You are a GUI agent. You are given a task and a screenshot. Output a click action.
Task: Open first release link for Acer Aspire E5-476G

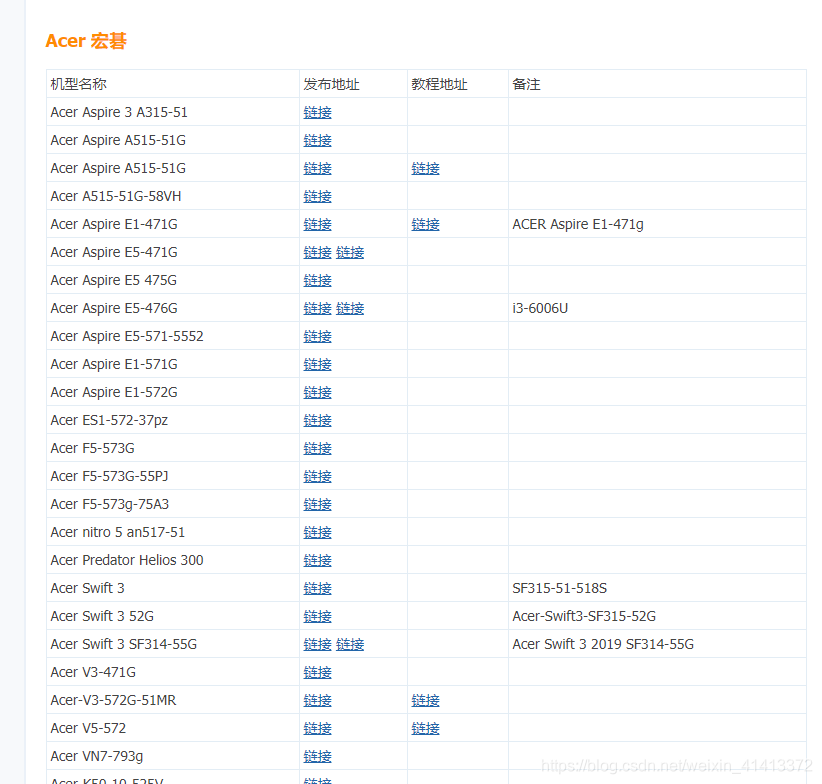317,308
